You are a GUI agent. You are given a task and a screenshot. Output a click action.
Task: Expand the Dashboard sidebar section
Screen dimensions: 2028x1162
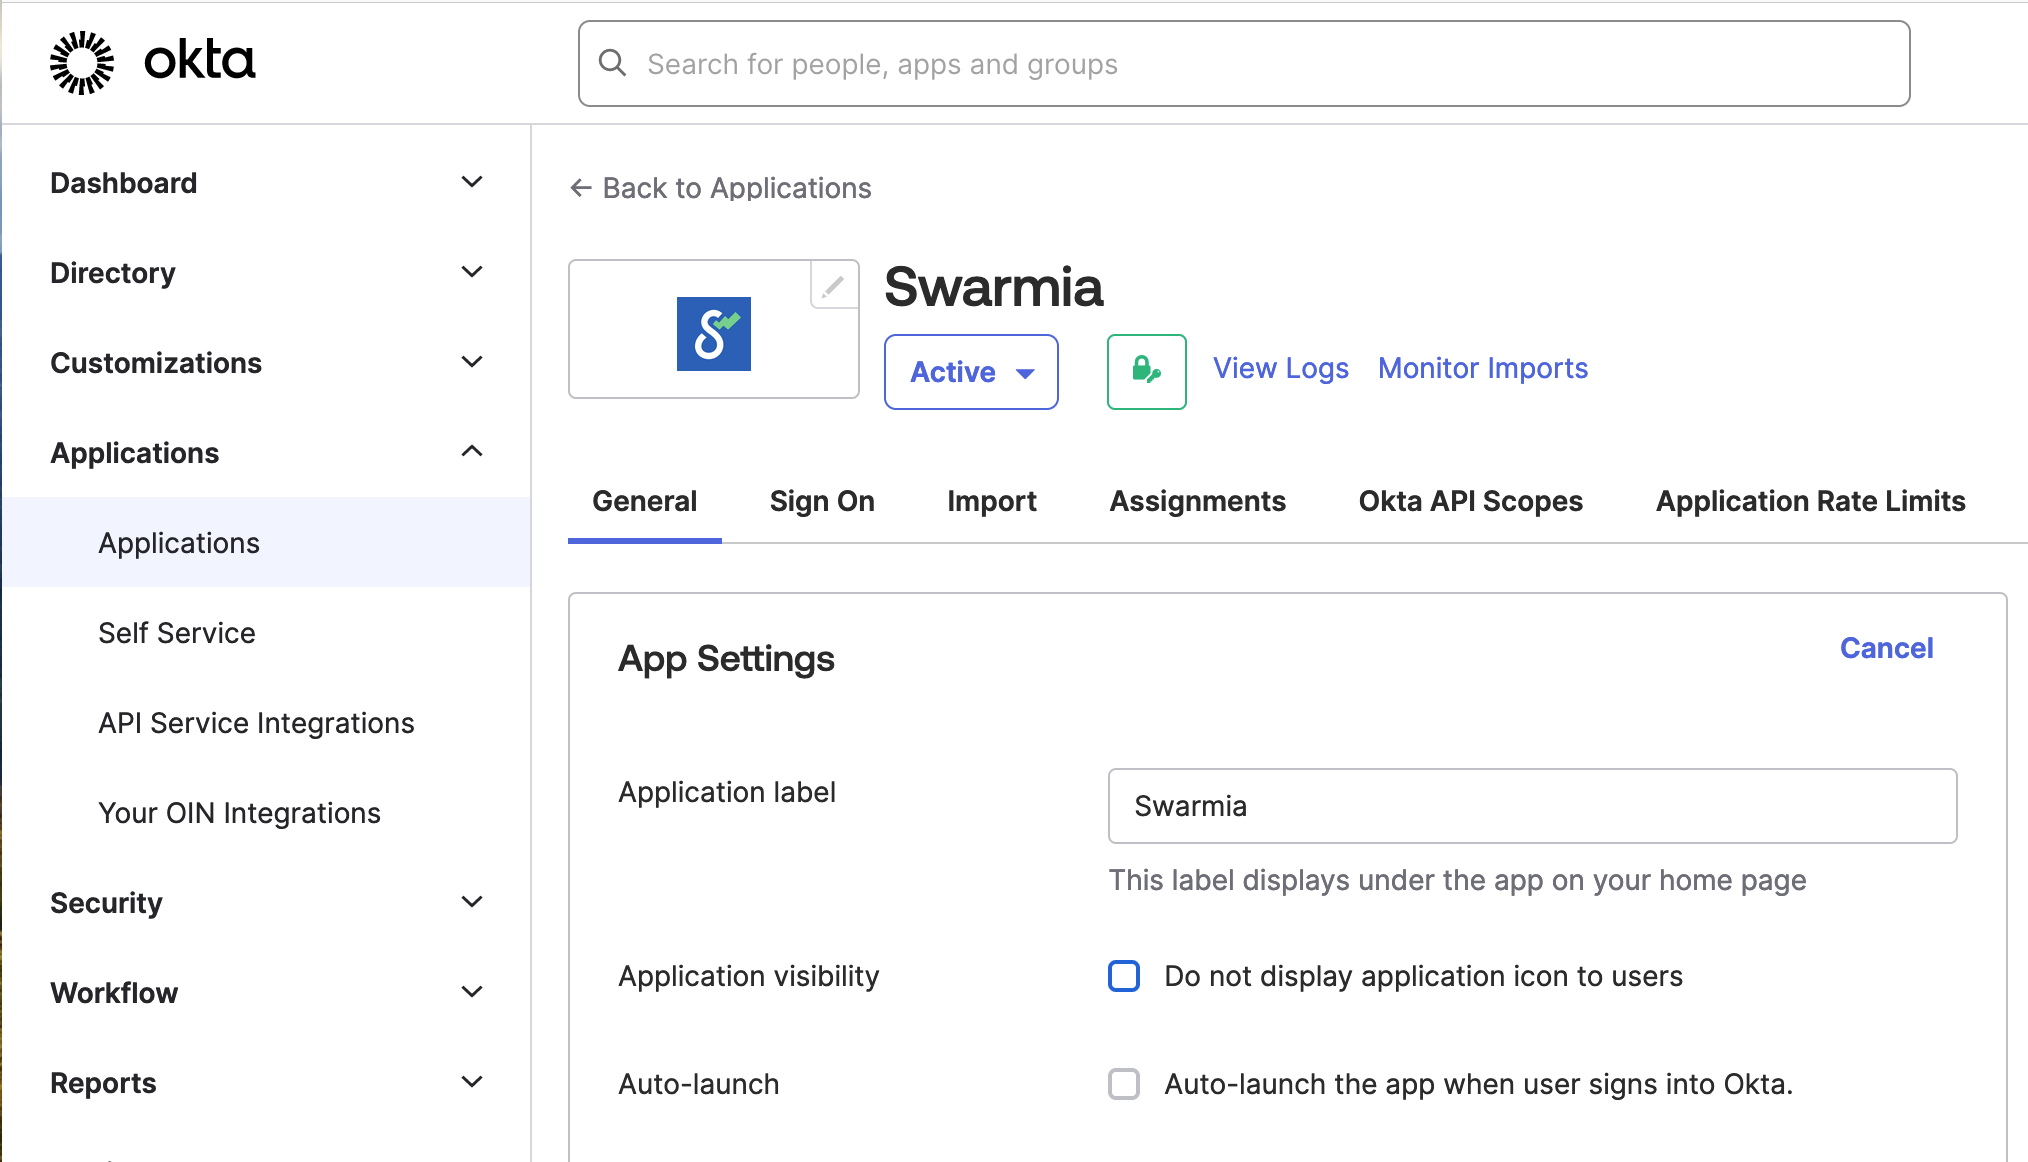point(472,182)
